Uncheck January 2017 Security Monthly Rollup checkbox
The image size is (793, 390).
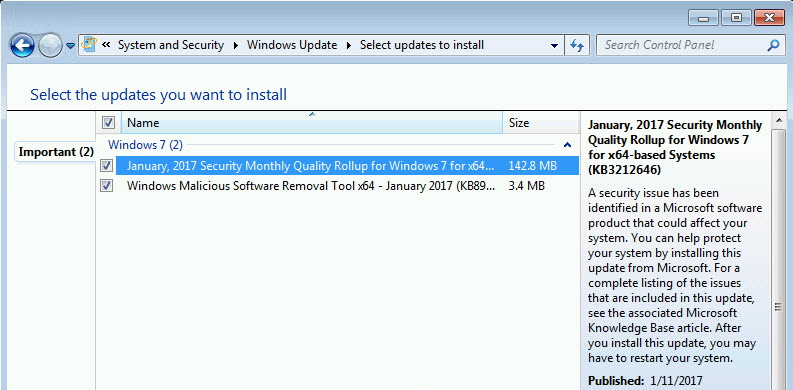click(x=106, y=165)
